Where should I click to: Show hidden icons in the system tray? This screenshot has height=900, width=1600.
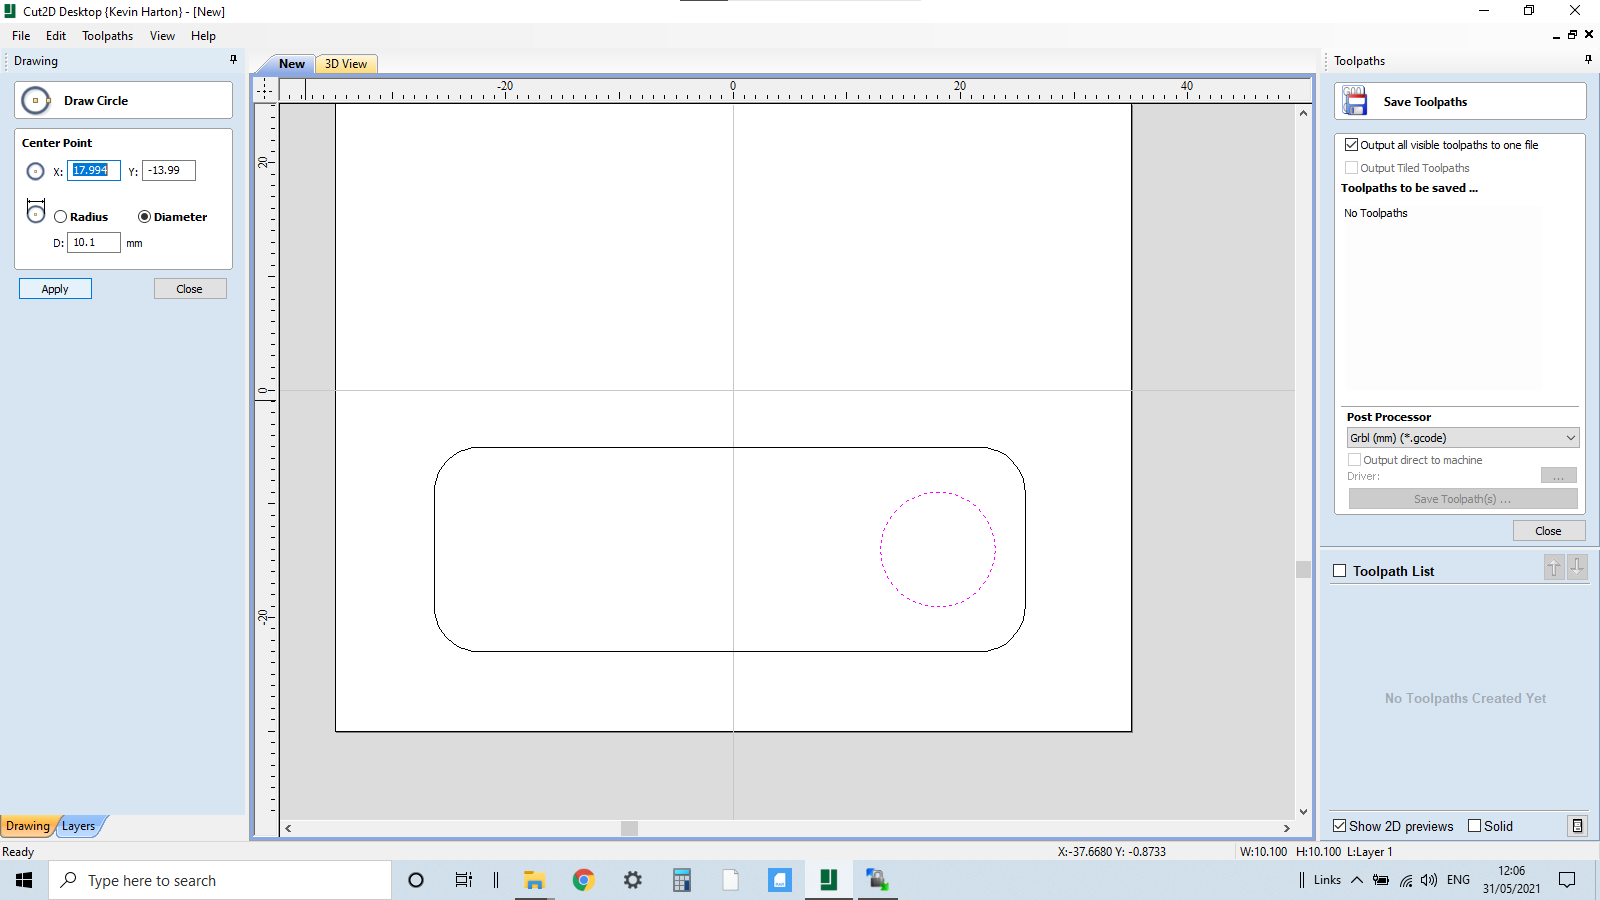click(x=1356, y=880)
